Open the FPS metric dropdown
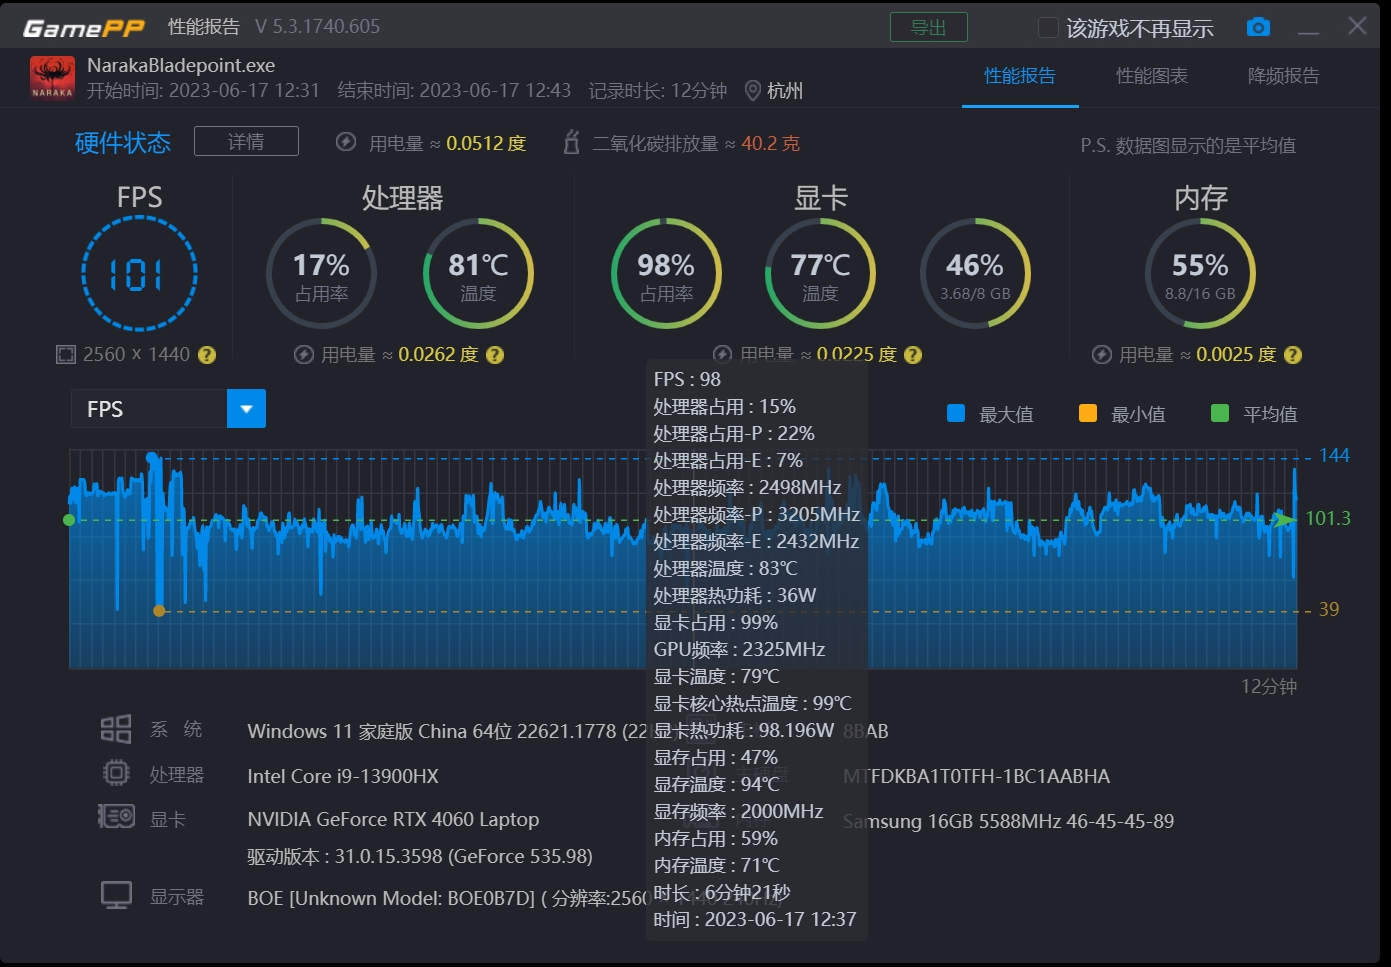The width and height of the screenshot is (1391, 967). [x=246, y=408]
